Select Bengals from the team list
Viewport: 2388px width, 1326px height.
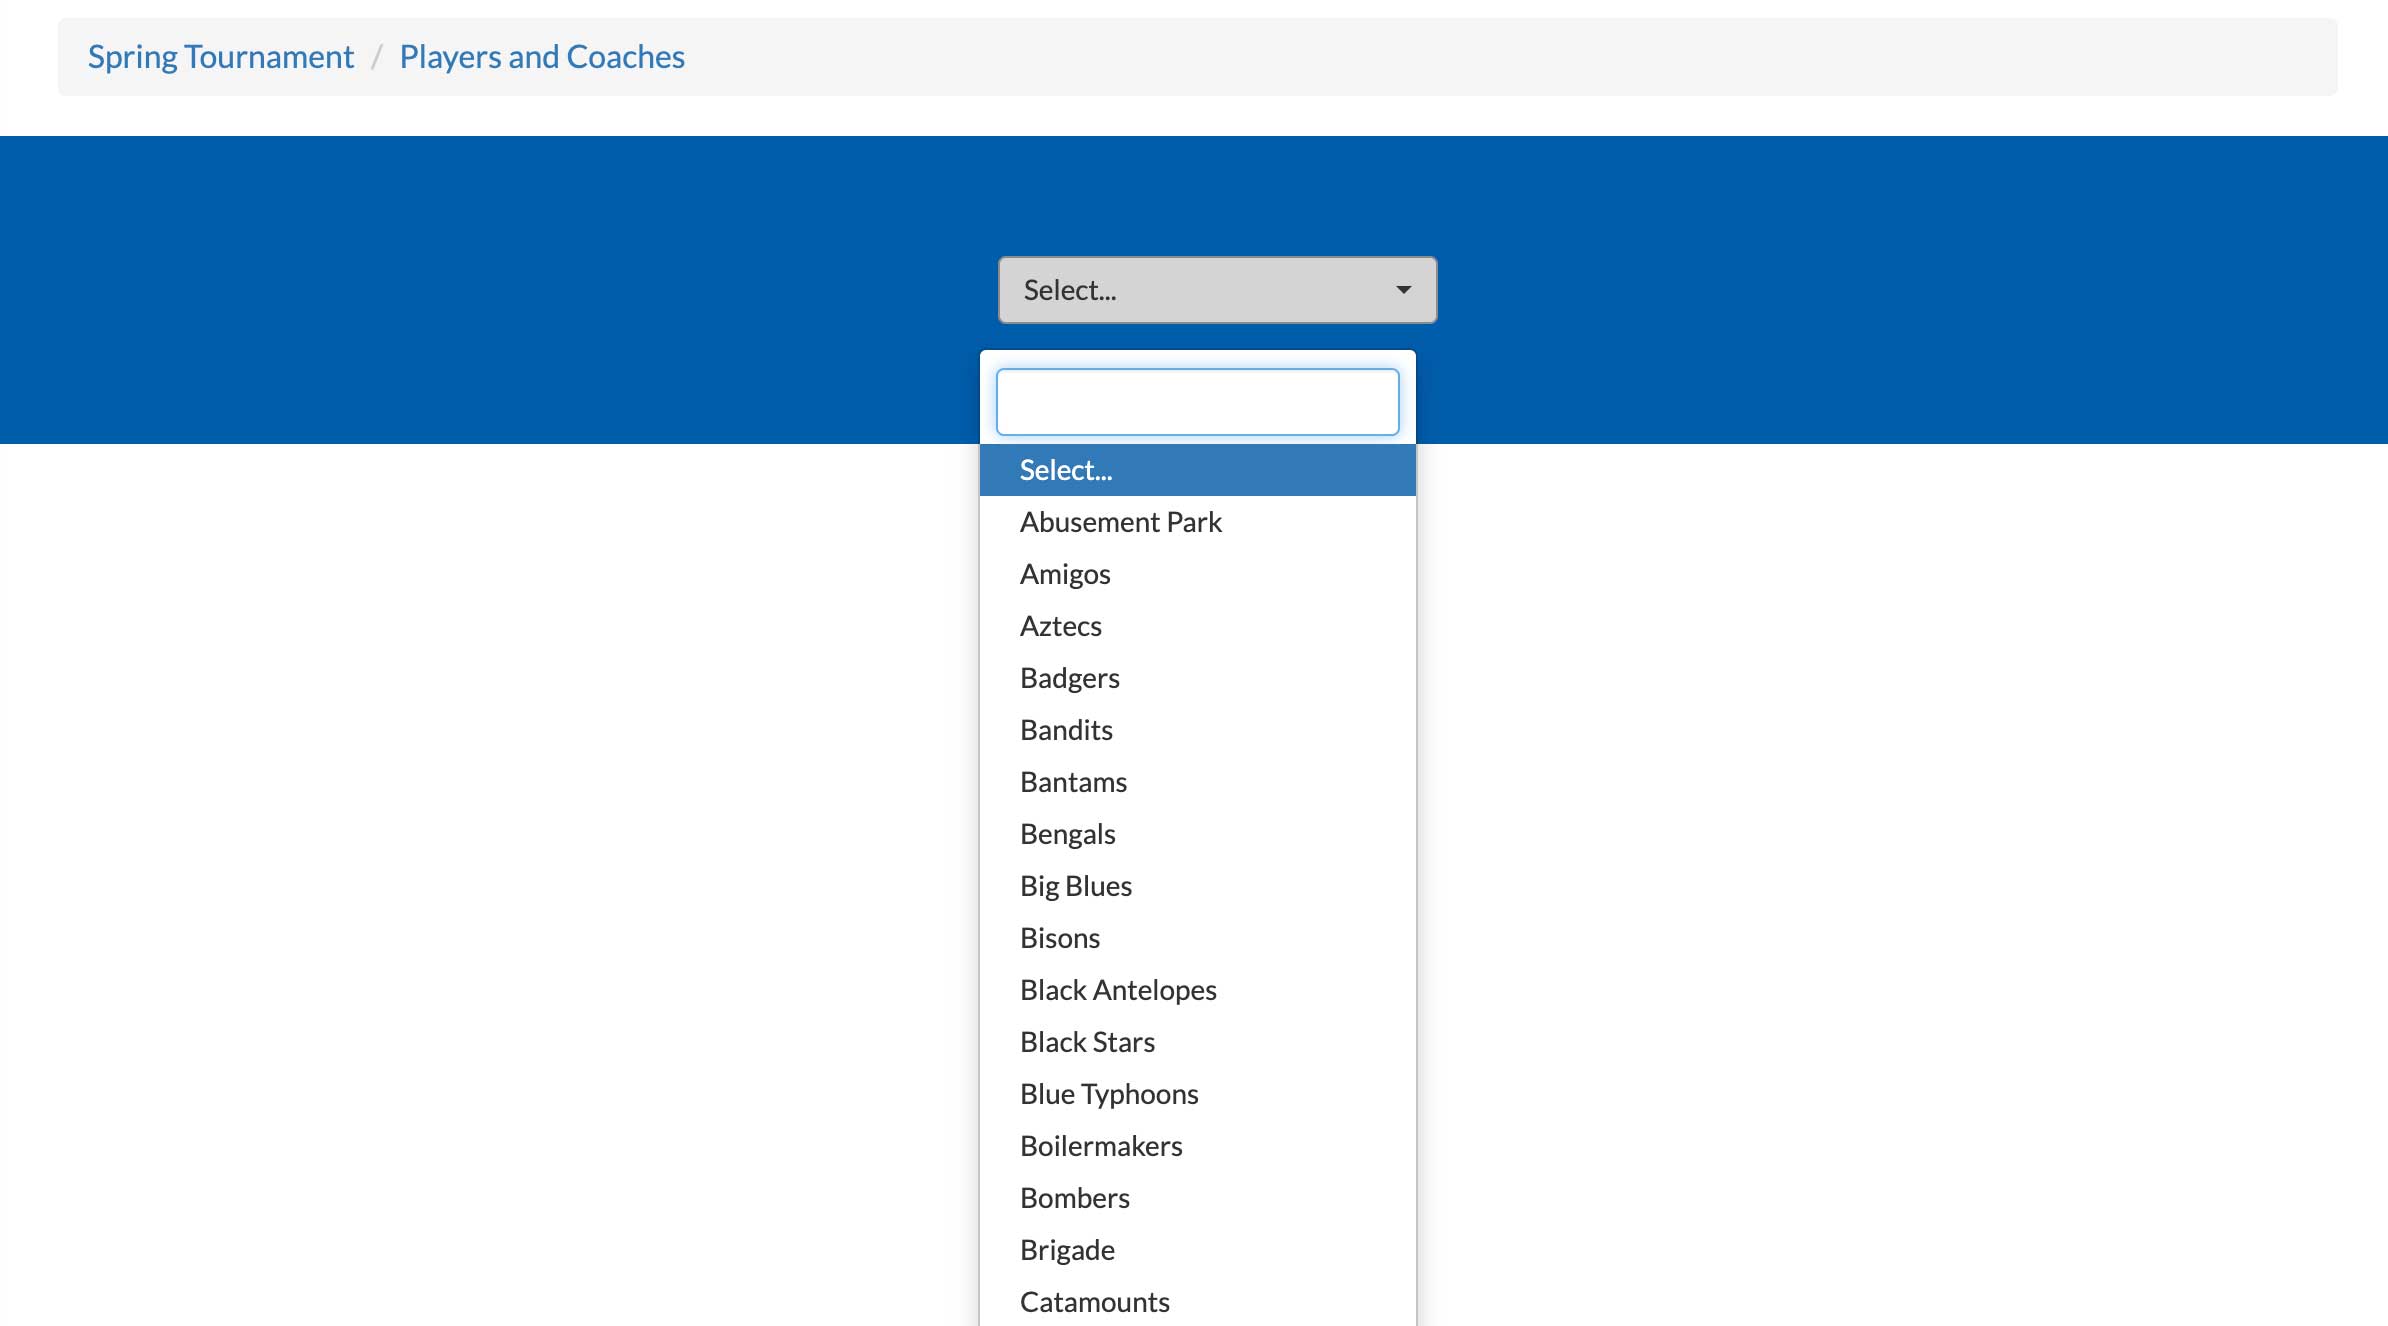[1066, 831]
